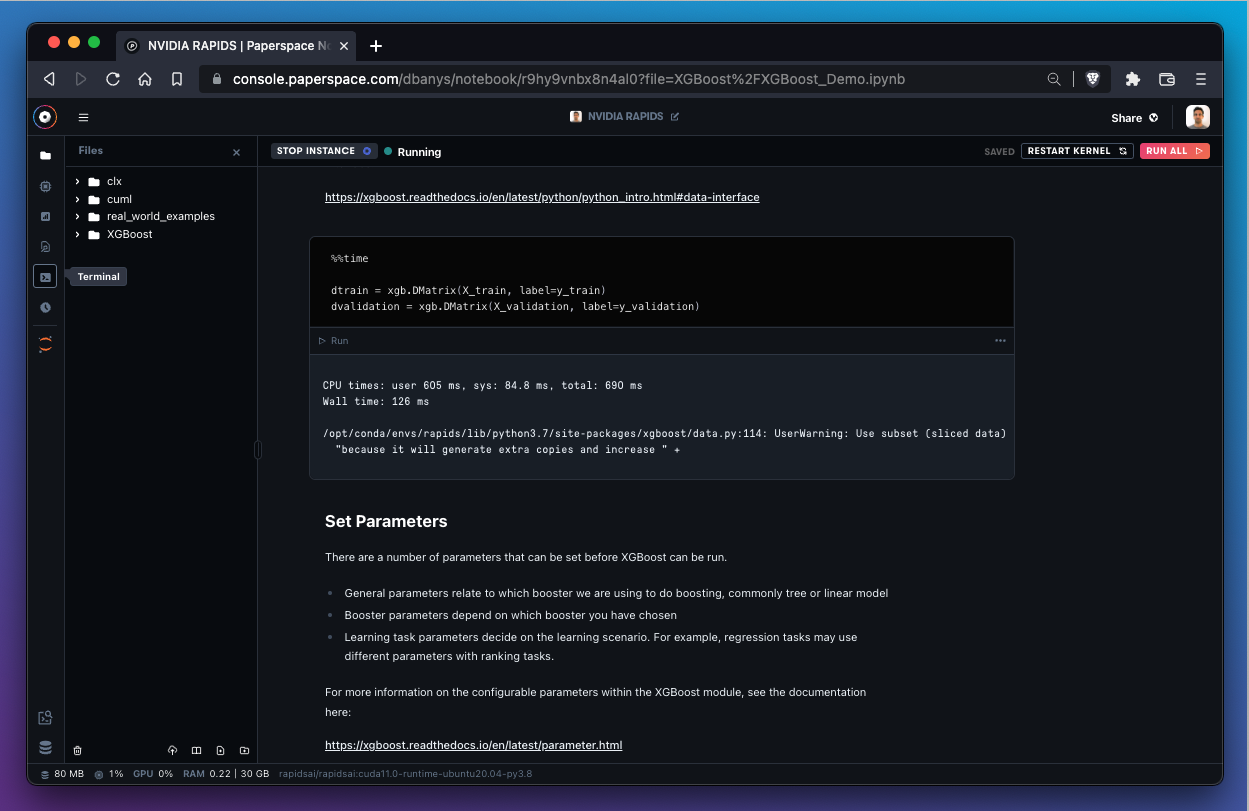Screen dimensions: 1249x811
Task: Open the xgboost parameter.html documentation link
Action: pos(473,744)
